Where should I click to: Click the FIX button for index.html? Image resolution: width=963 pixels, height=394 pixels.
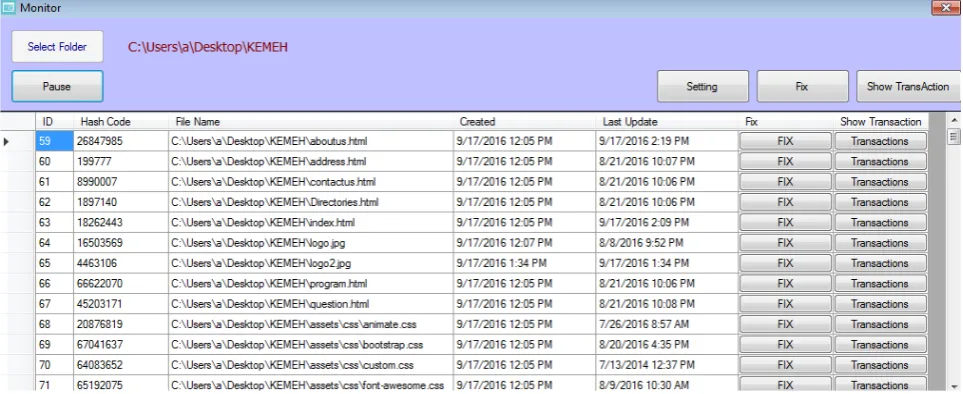(786, 223)
